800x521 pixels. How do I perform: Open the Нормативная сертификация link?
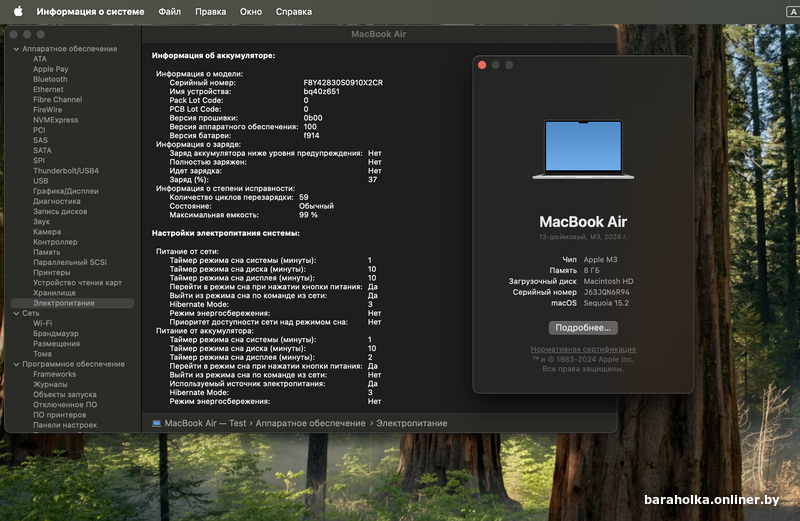(583, 349)
